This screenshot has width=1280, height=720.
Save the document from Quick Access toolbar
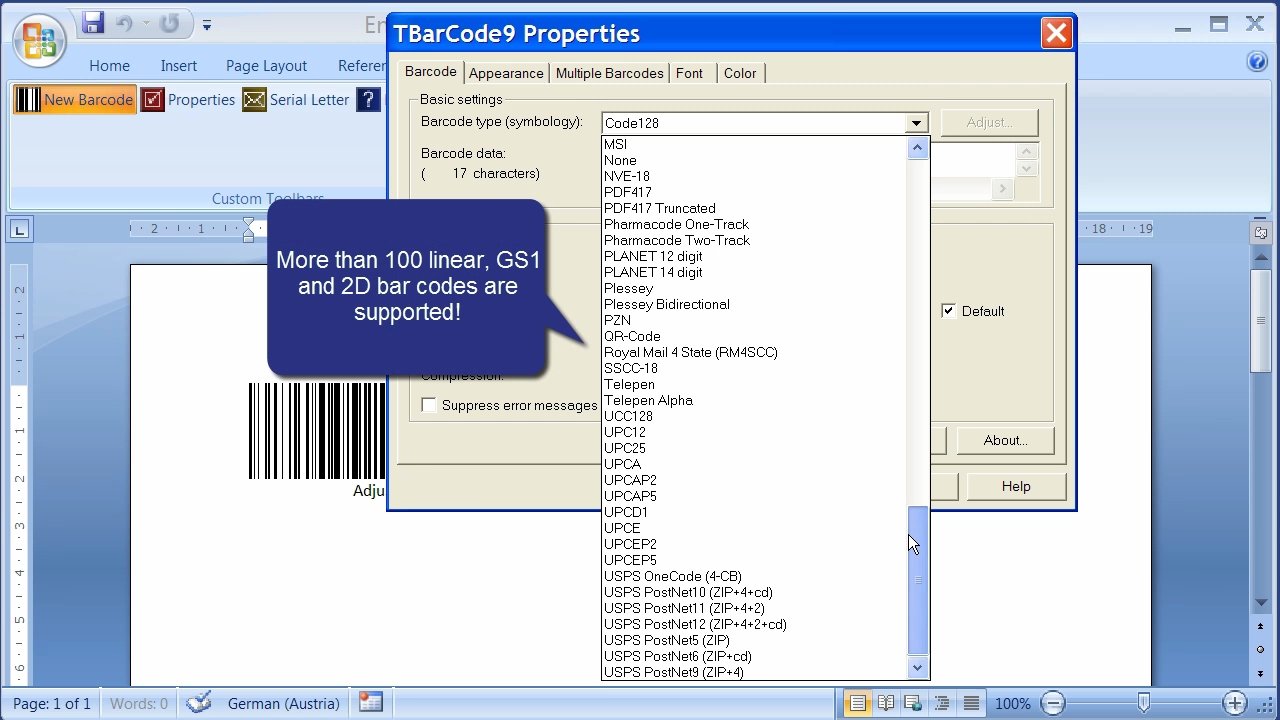93,24
